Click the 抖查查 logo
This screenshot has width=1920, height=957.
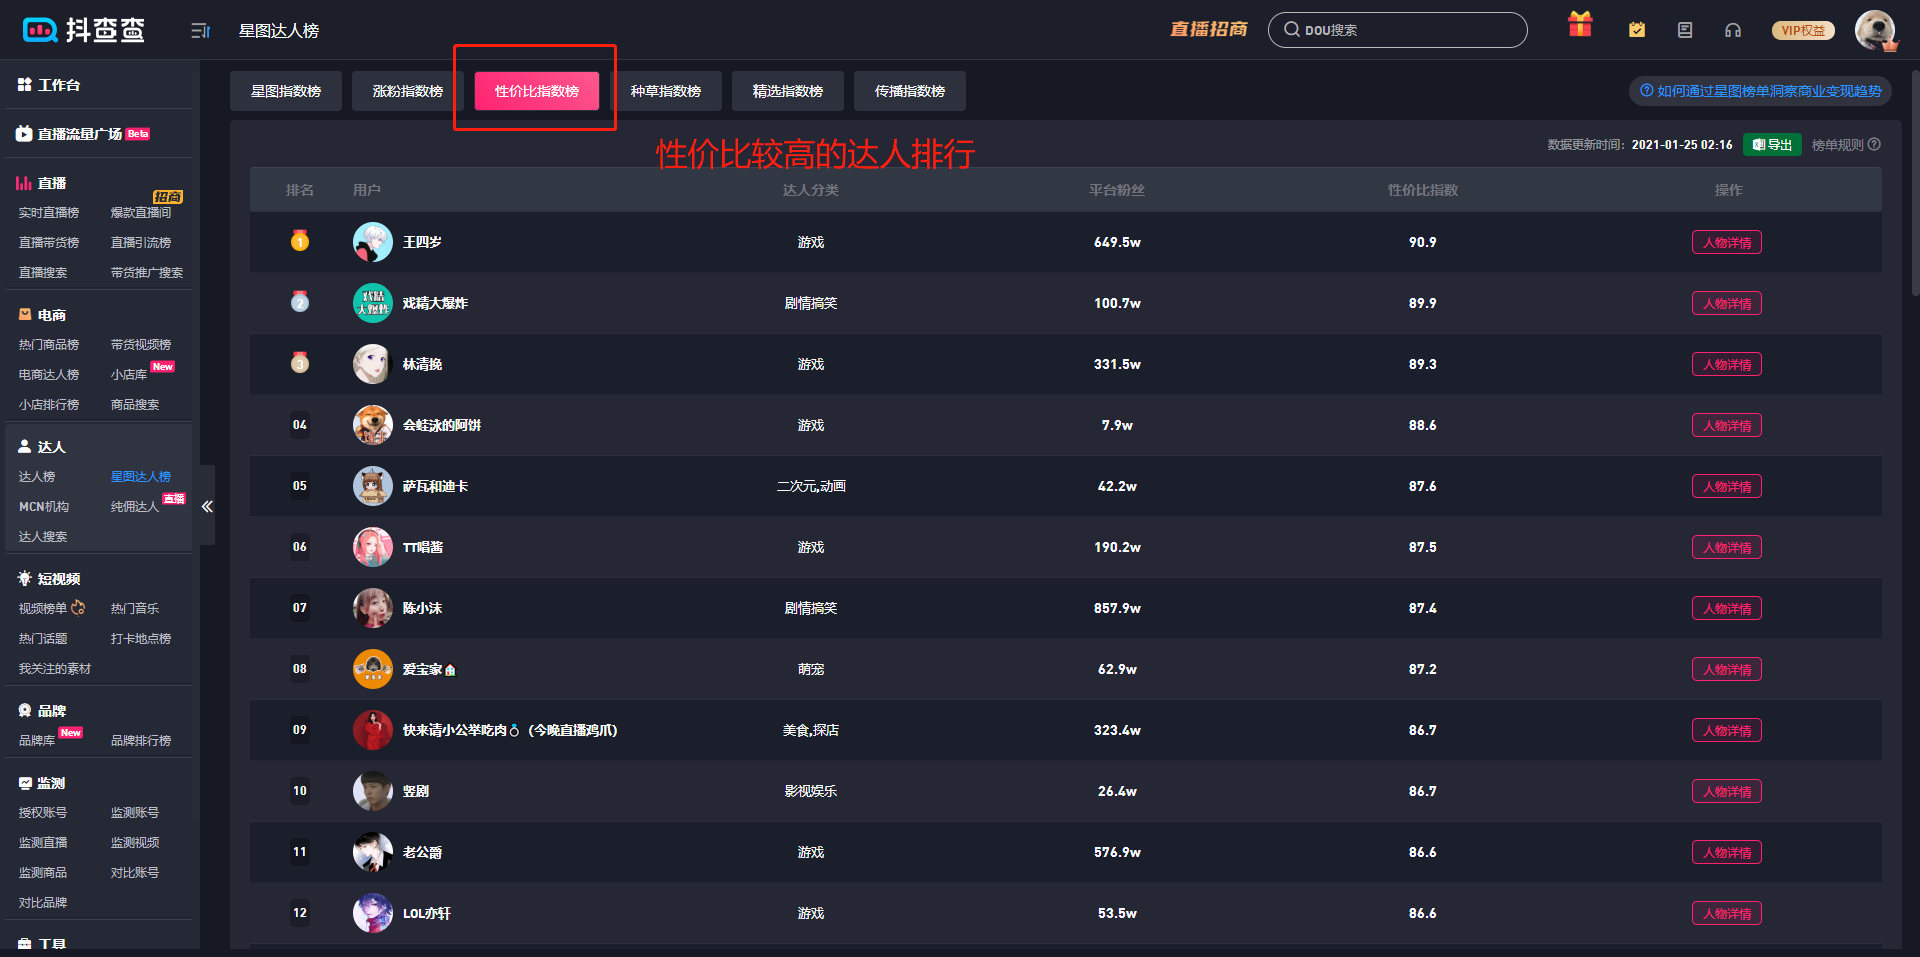coord(84,30)
